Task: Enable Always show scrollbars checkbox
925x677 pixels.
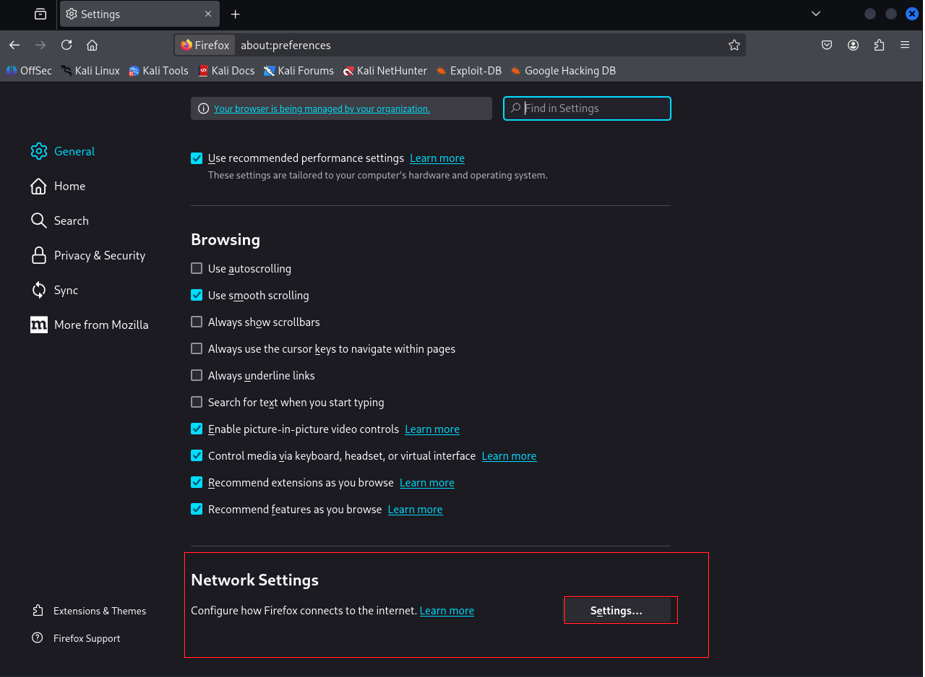Action: coord(196,322)
